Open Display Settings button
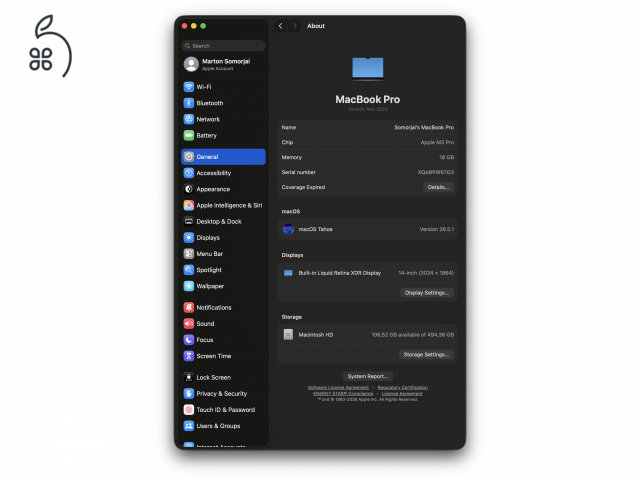Image resolution: width=640 pixels, height=480 pixels. pyautogui.click(x=427, y=293)
